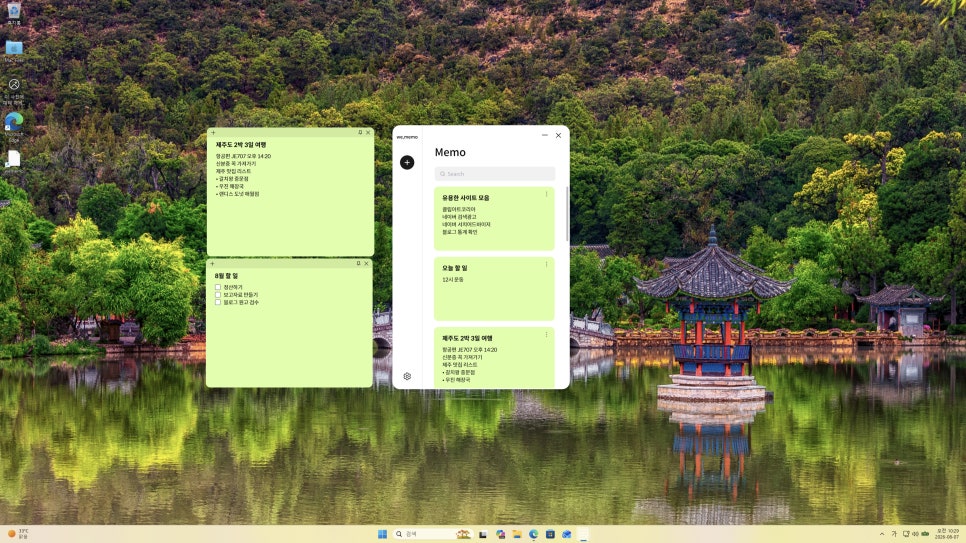The width and height of the screenshot is (966, 543).
Task: Close the Memo main window
Action: pos(558,135)
